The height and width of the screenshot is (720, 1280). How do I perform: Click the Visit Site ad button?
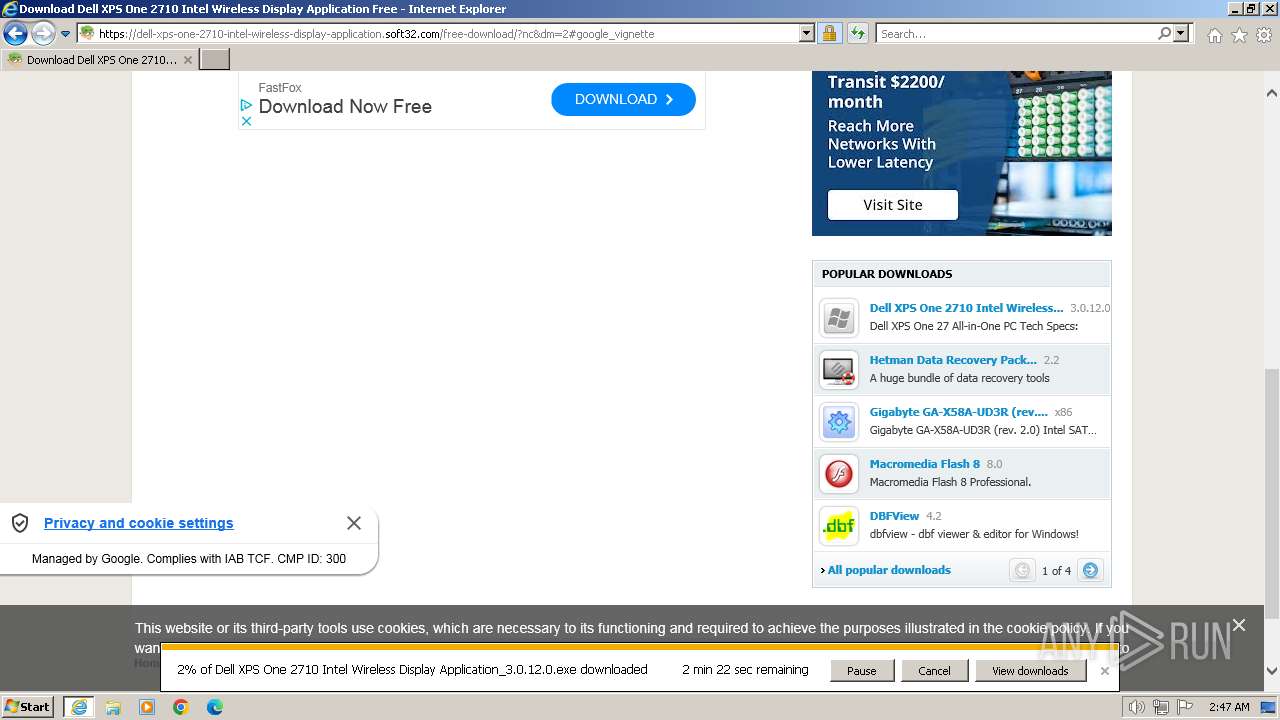pos(893,205)
